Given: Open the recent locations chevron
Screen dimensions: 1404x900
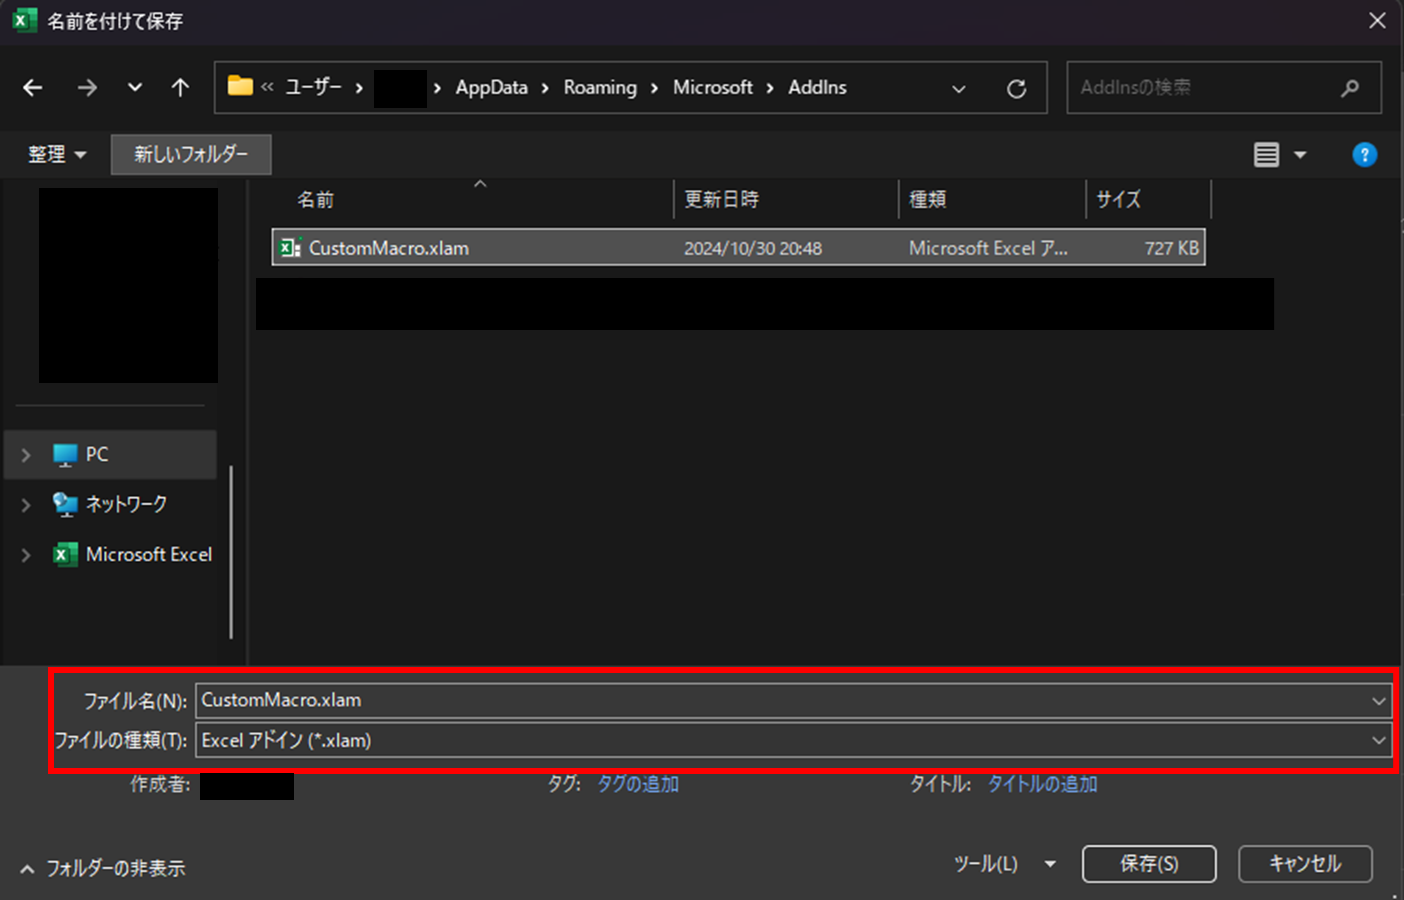Looking at the screenshot, I should tap(135, 88).
